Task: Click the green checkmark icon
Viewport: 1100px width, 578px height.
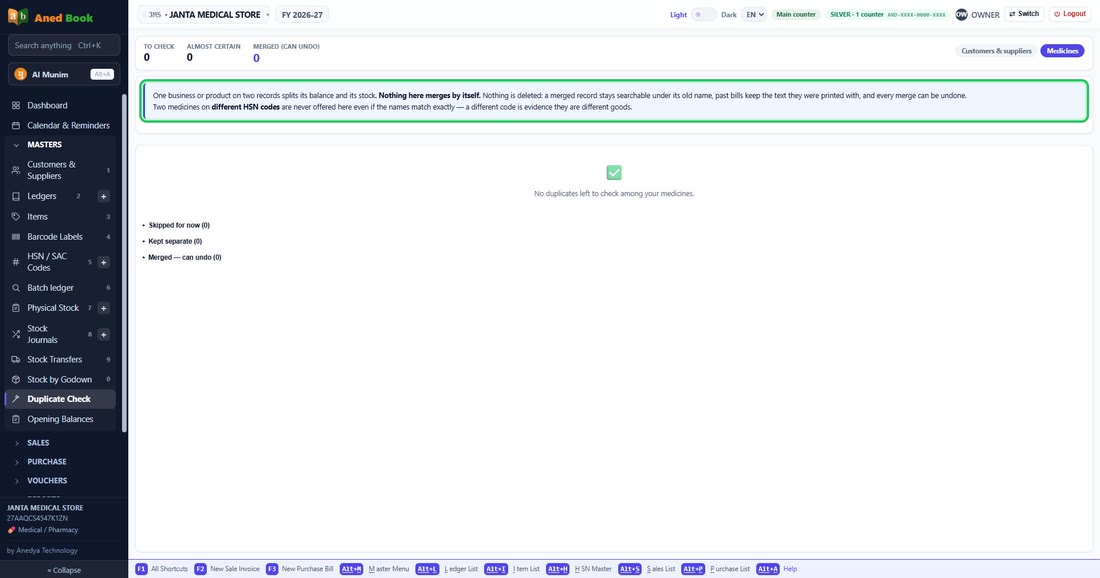Action: tap(614, 173)
